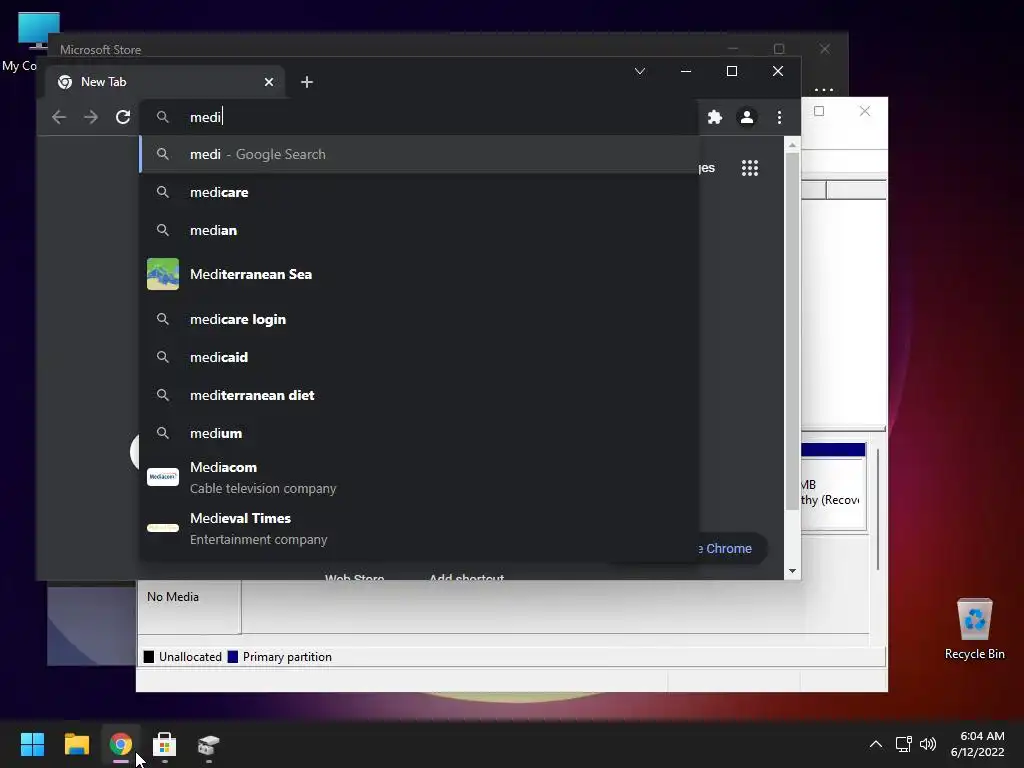The width and height of the screenshot is (1024, 768).
Task: Open a new Chrome tab
Action: (307, 82)
